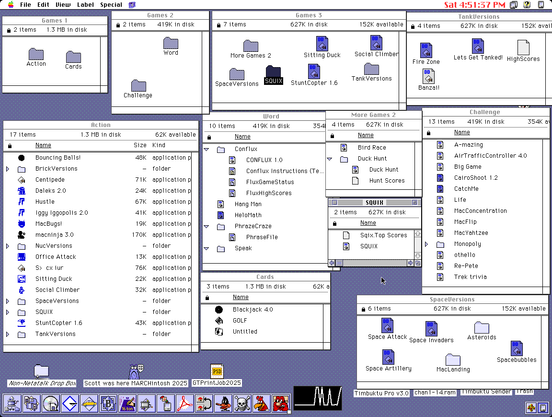
Task: Expand Monopoly folder in Challenge window
Action: (x=426, y=244)
